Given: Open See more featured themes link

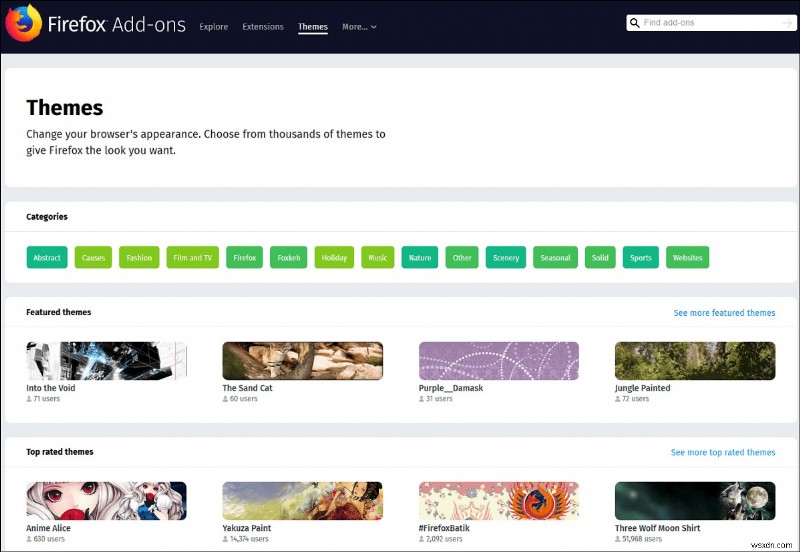Looking at the screenshot, I should pos(724,313).
